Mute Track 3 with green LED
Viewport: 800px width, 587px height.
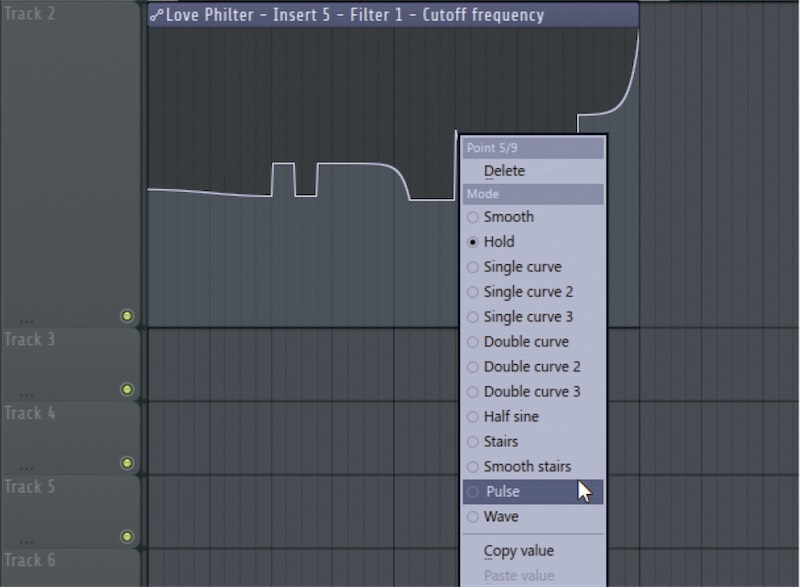point(127,390)
